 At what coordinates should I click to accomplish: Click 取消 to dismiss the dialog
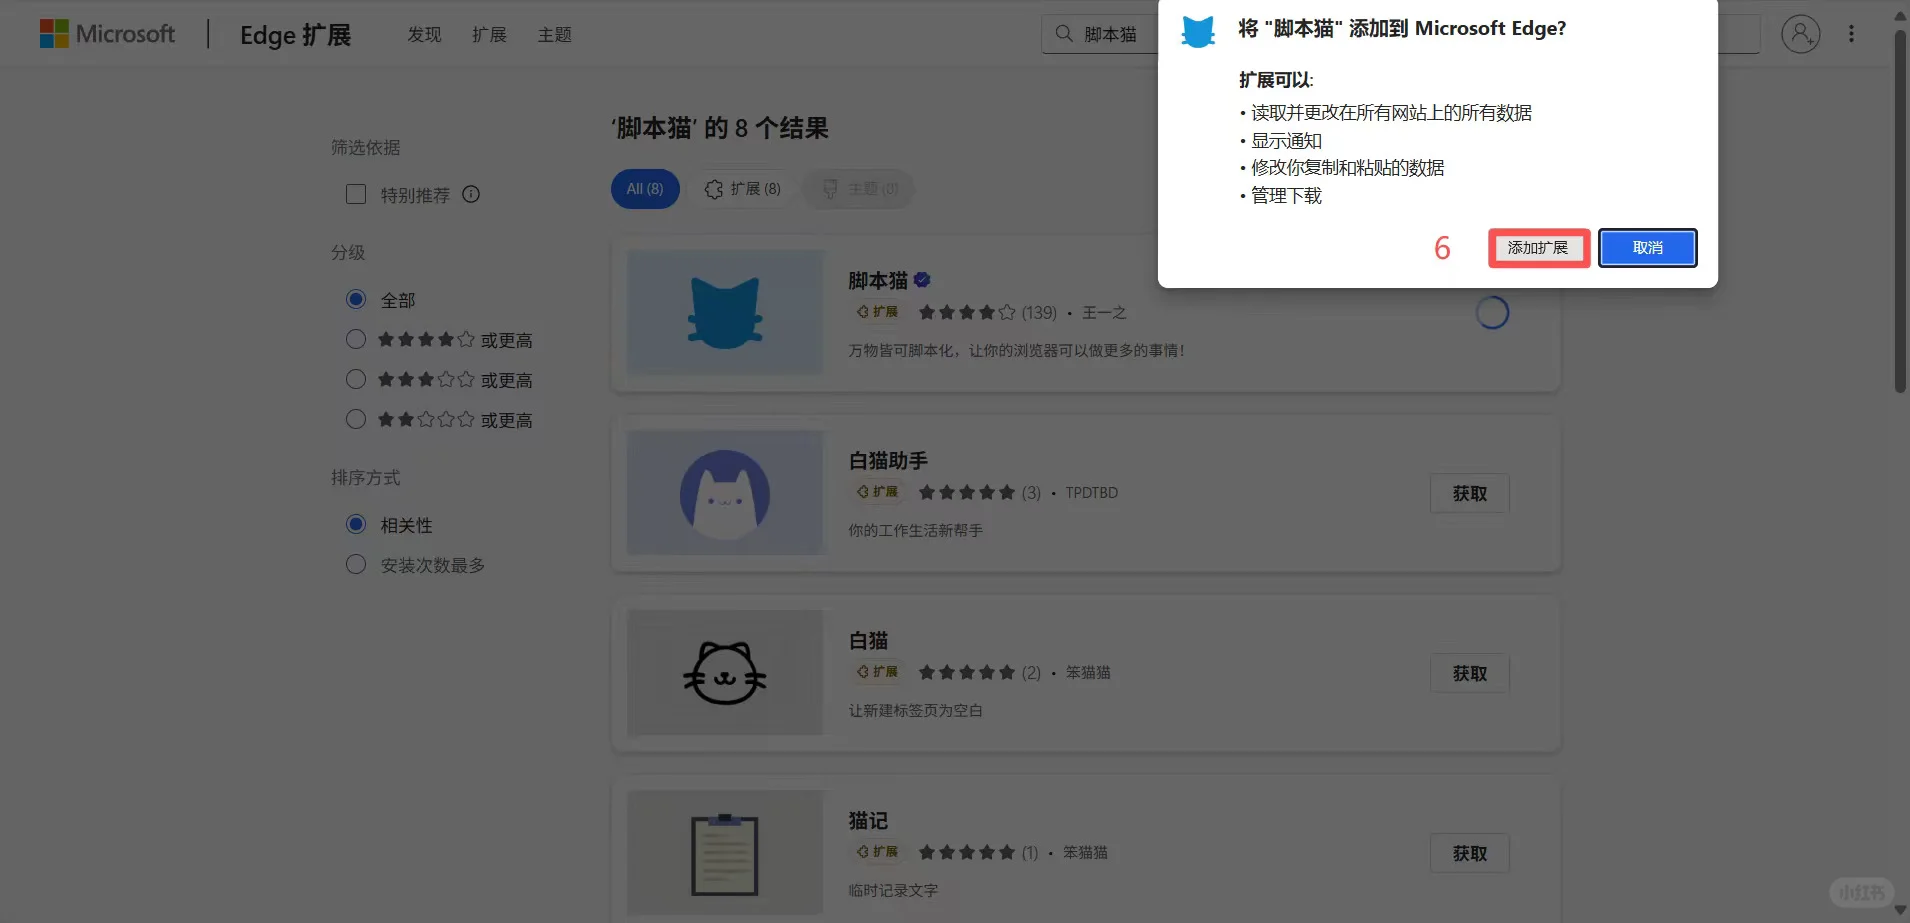point(1646,247)
